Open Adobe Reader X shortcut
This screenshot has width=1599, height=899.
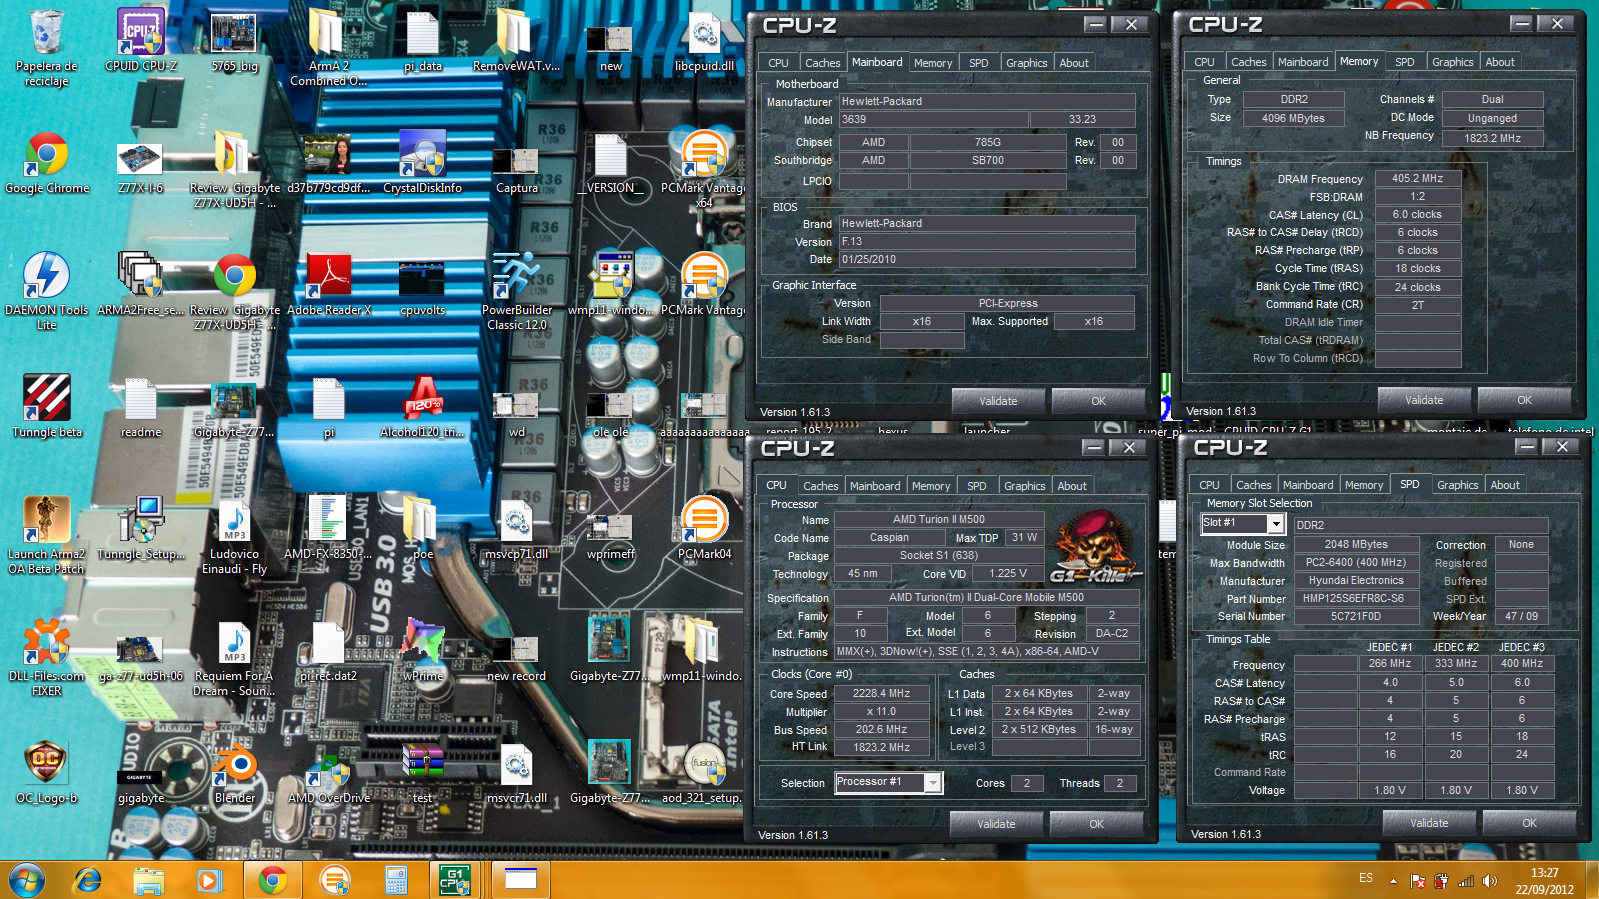coord(329,285)
